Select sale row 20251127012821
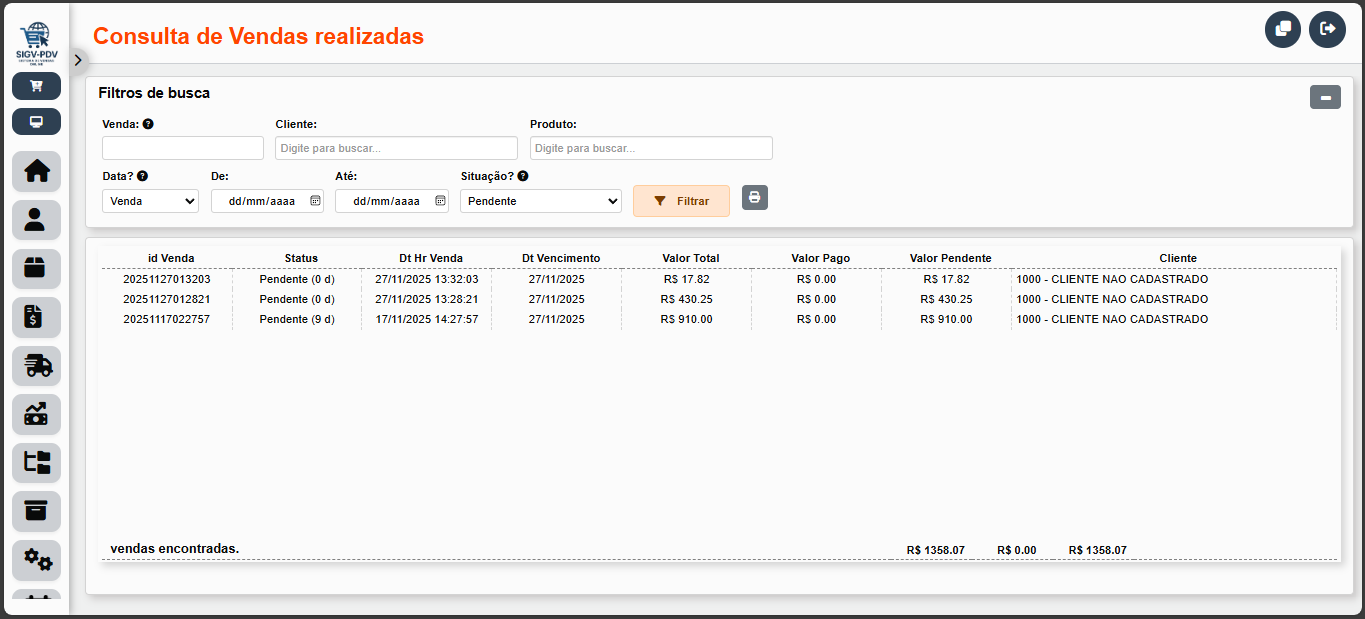1365x619 pixels. [167, 299]
